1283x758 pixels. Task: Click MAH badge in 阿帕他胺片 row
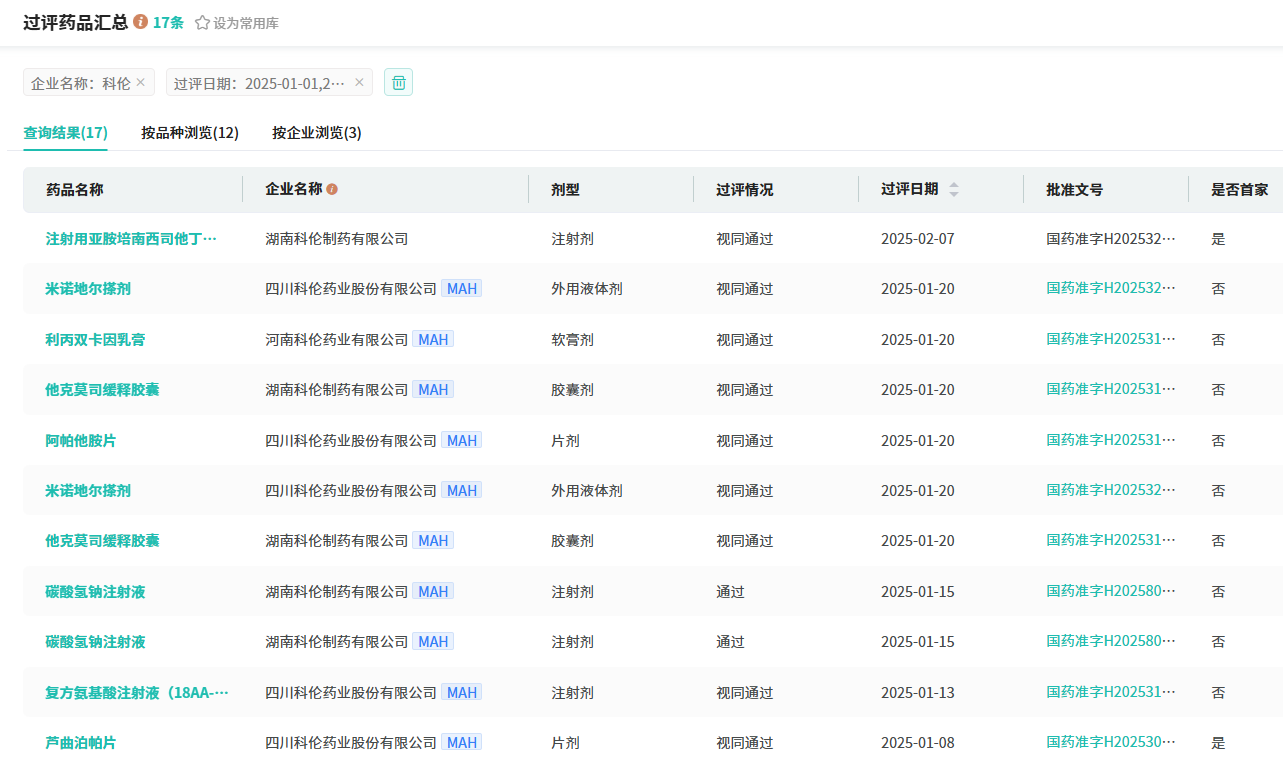[x=461, y=440]
